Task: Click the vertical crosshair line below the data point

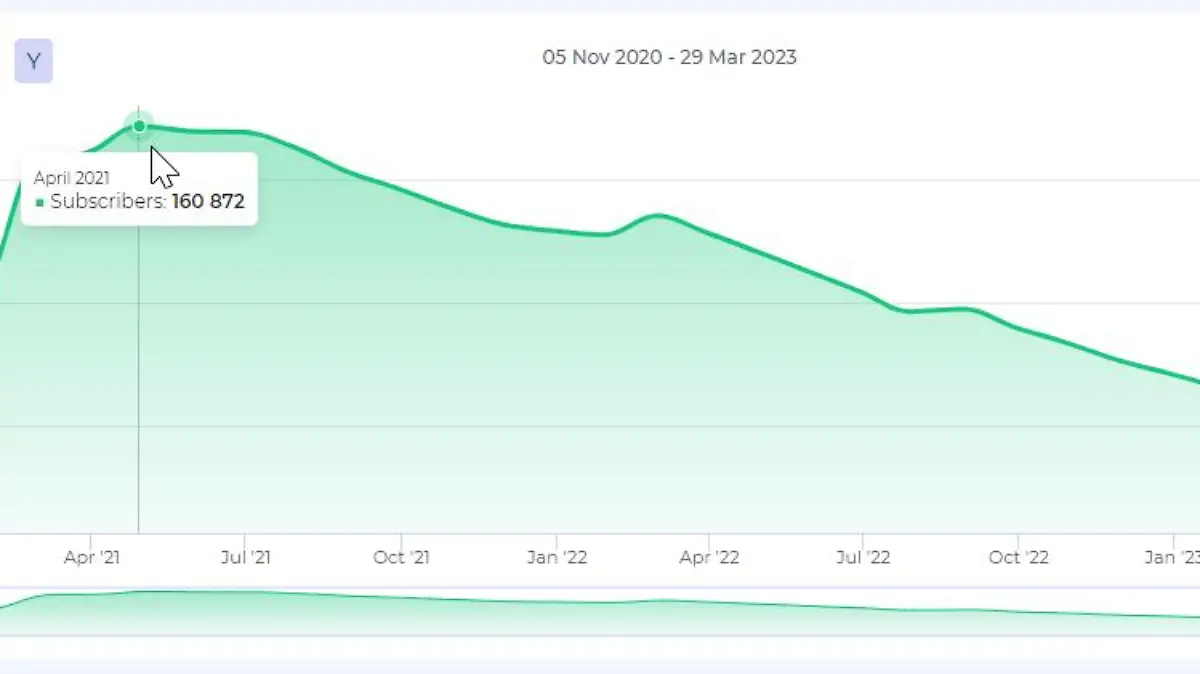Action: click(139, 400)
